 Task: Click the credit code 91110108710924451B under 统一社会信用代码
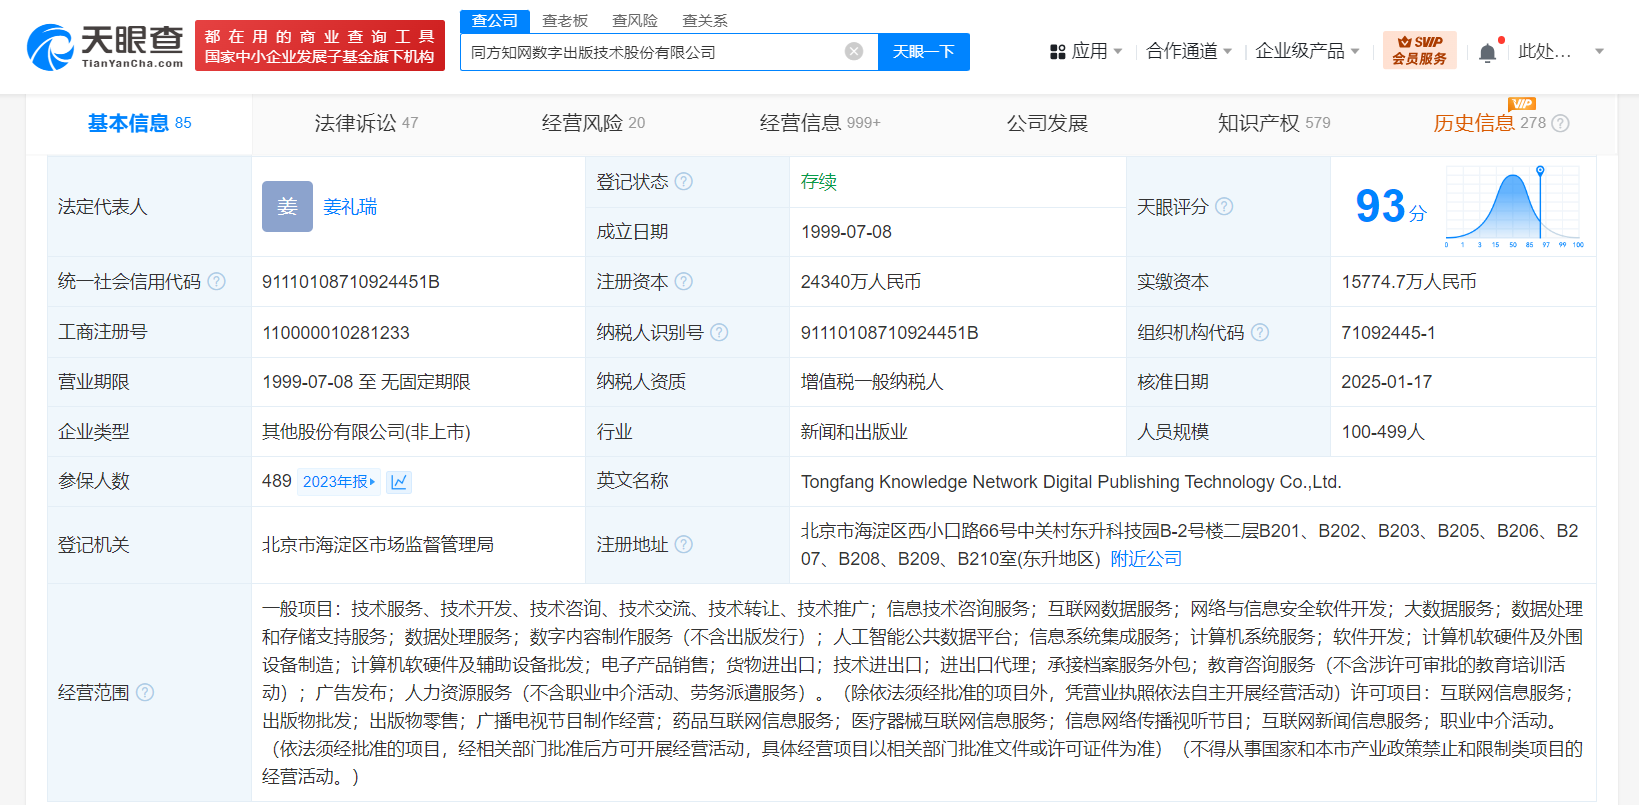(351, 282)
